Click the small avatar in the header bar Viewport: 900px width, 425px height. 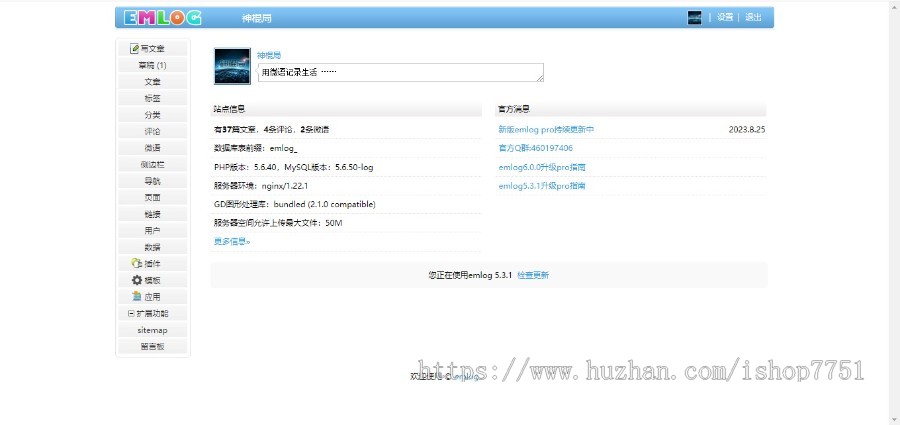click(695, 17)
